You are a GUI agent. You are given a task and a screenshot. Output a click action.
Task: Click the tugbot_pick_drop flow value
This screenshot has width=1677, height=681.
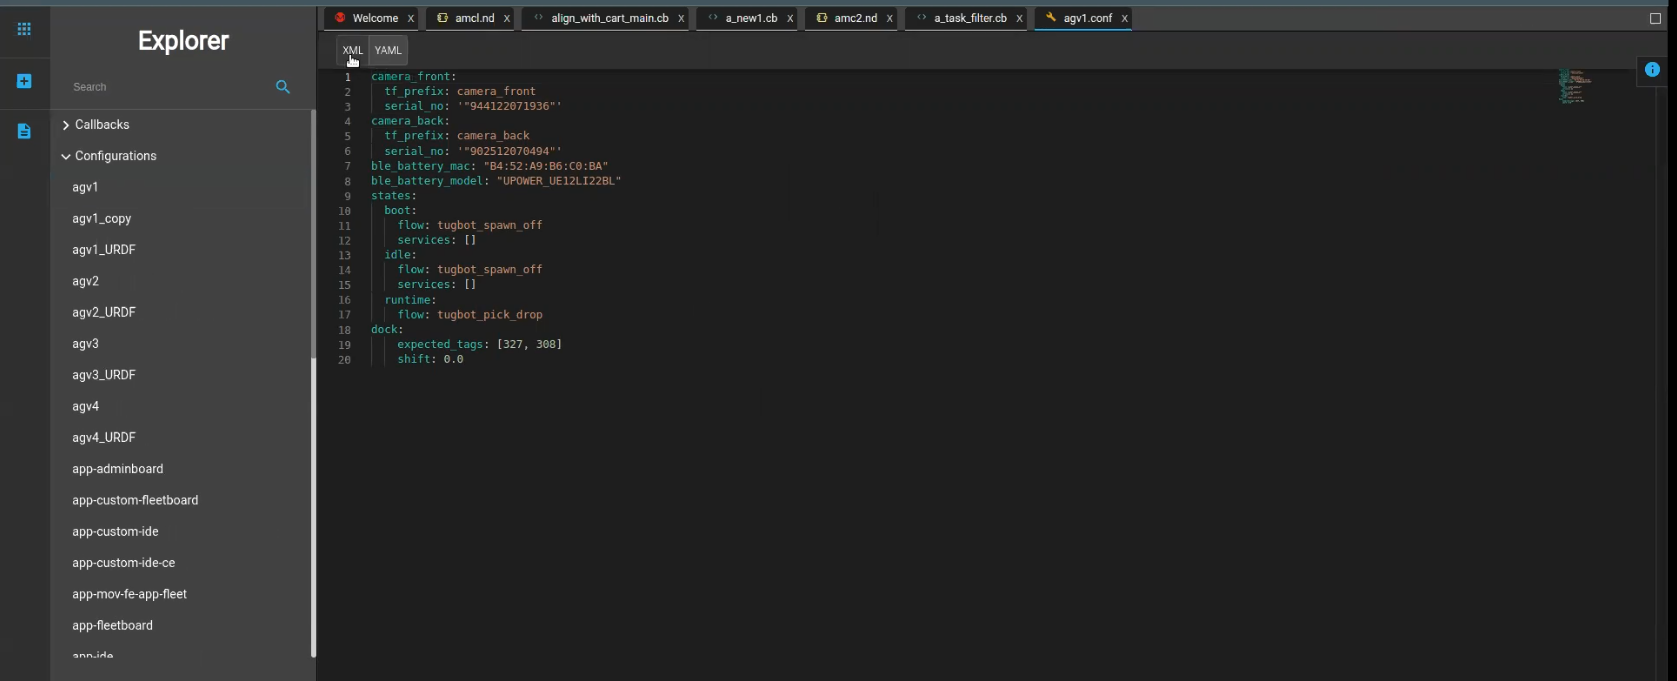(490, 314)
